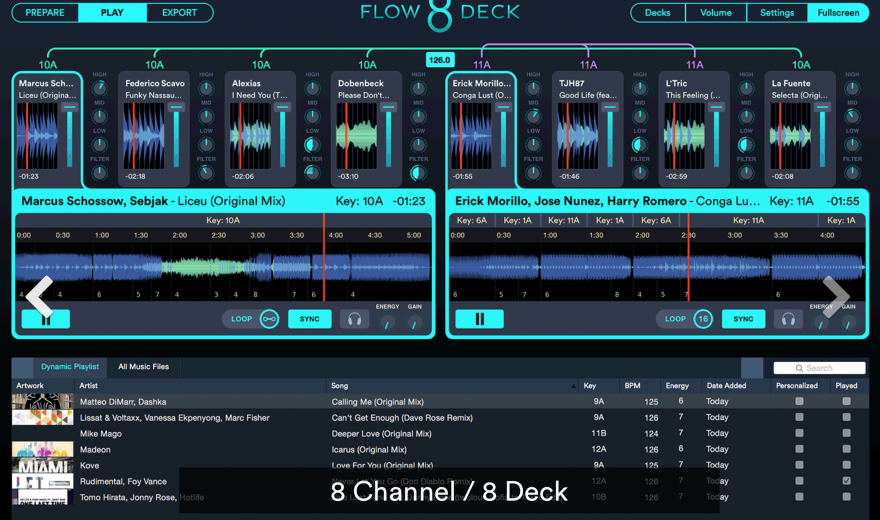Screen dimensions: 880x520
Task: Select the Alexias I Need You deck
Action: click(x=260, y=129)
